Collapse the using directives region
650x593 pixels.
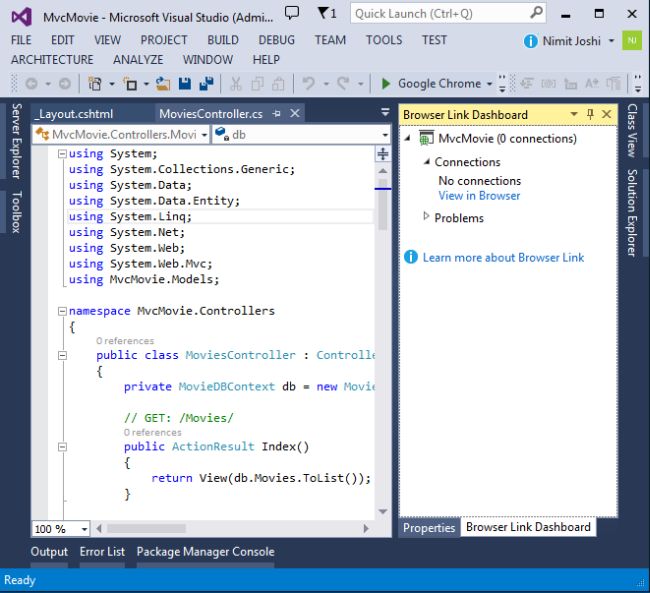tap(62, 154)
